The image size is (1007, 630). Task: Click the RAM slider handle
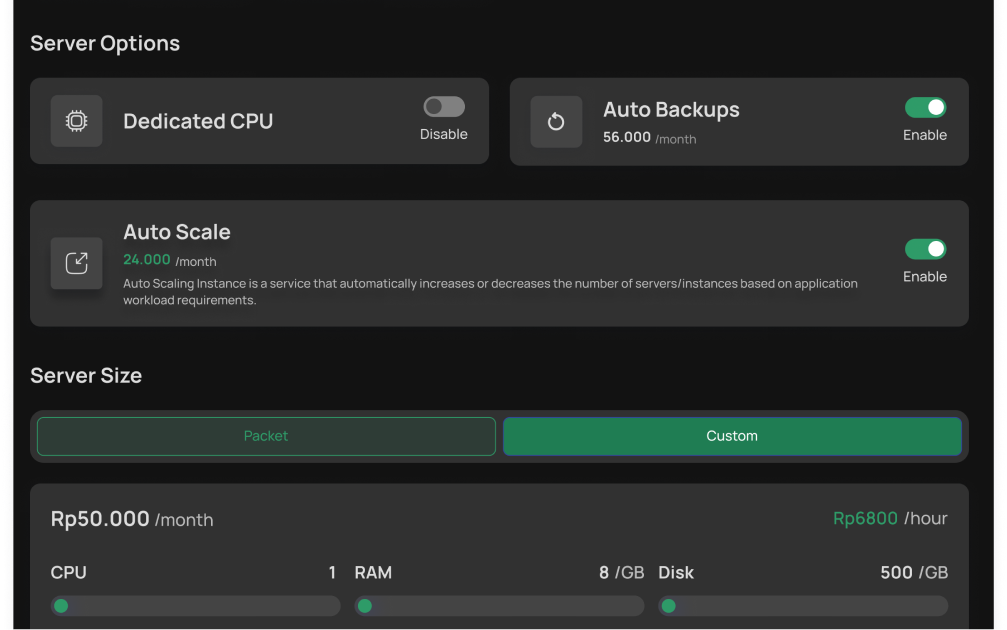click(365, 606)
